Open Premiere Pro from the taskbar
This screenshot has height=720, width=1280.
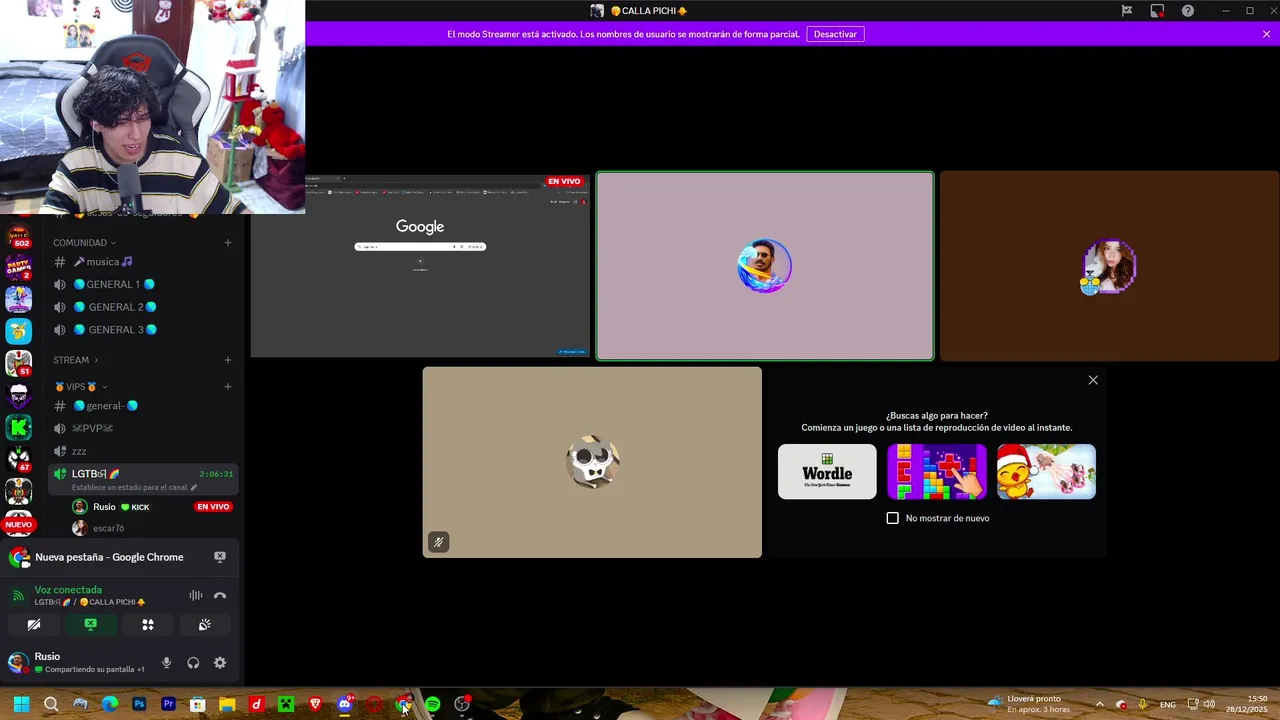(168, 704)
